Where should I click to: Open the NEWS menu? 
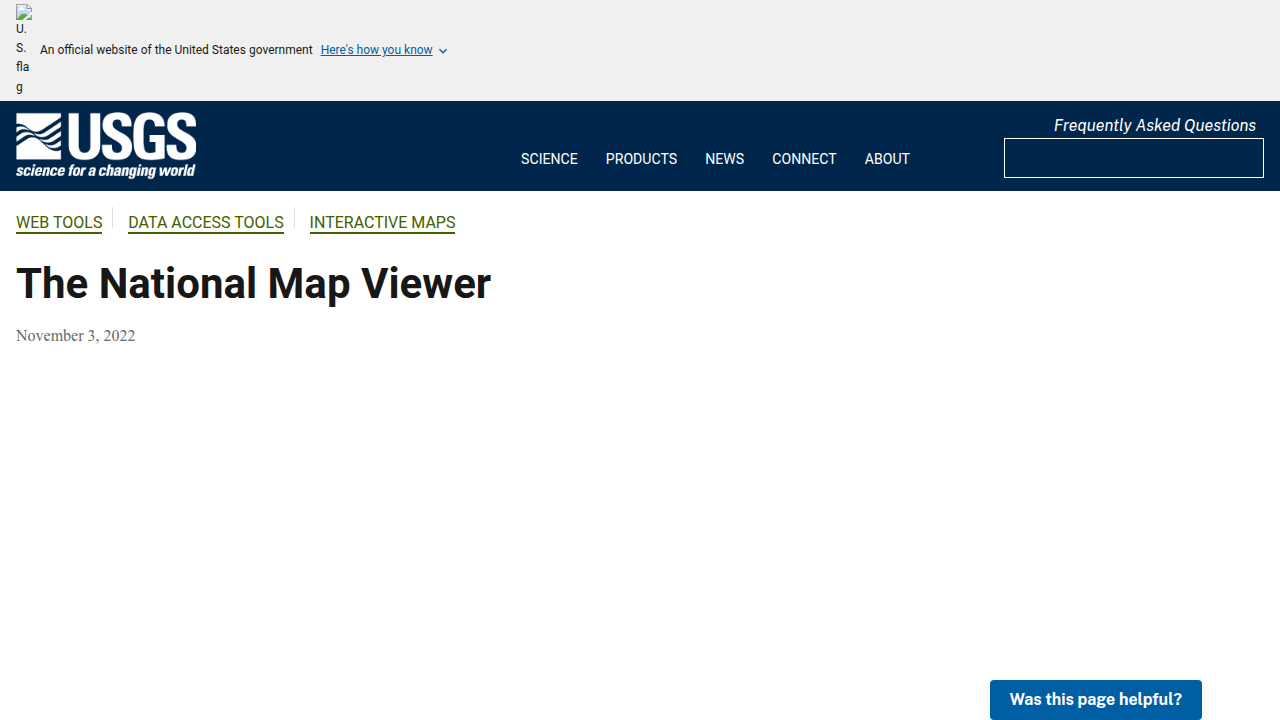(724, 159)
